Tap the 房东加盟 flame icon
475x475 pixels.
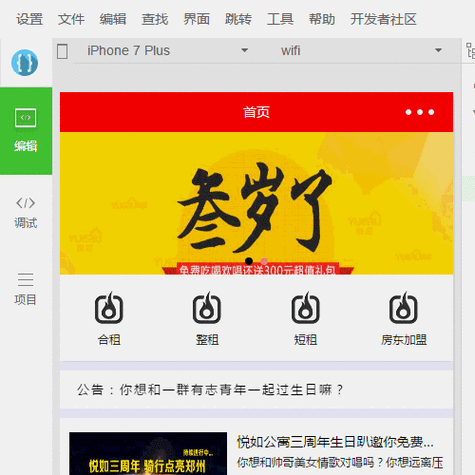click(x=403, y=308)
